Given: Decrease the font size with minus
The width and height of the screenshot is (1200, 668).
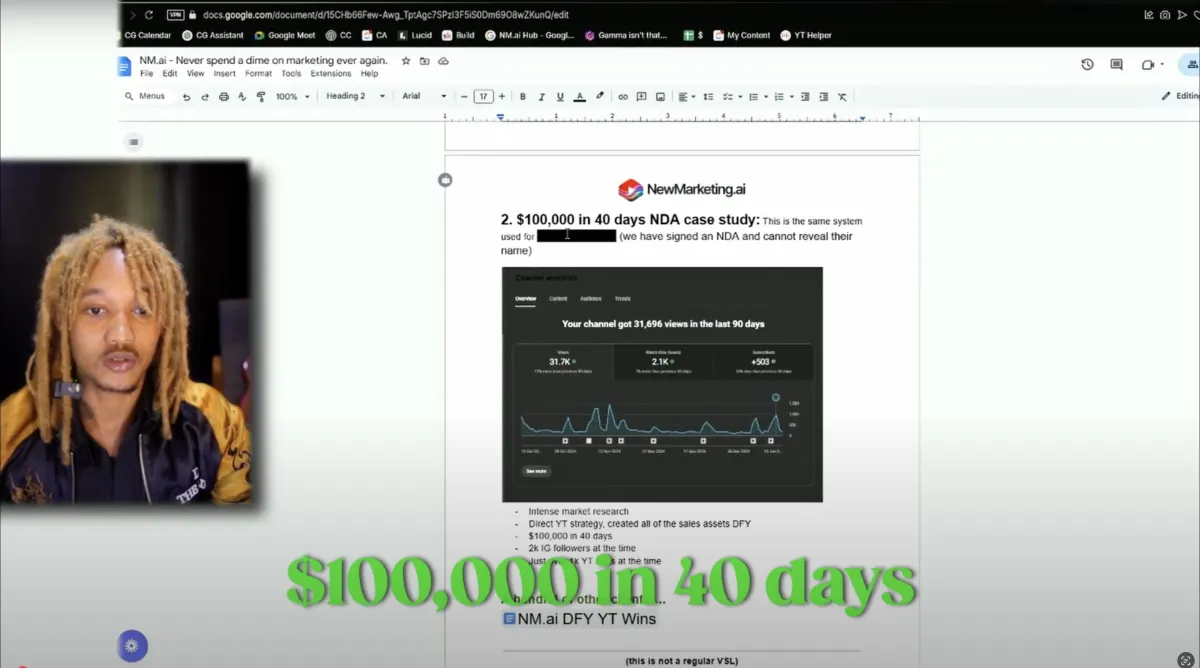Looking at the screenshot, I should (x=465, y=97).
